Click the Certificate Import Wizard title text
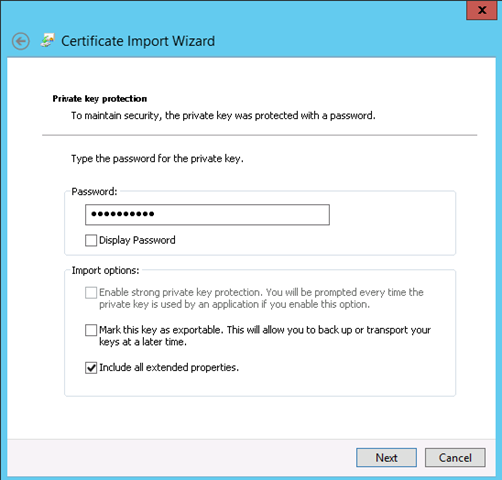This screenshot has width=502, height=480. (x=138, y=41)
